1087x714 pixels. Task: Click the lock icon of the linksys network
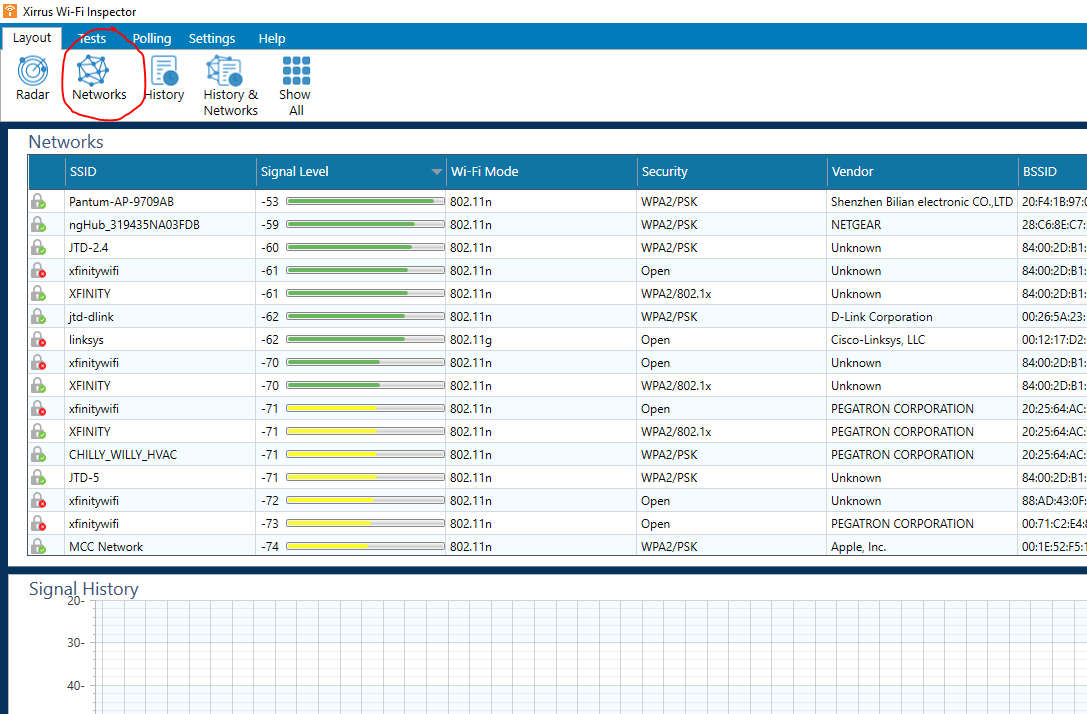[38, 340]
